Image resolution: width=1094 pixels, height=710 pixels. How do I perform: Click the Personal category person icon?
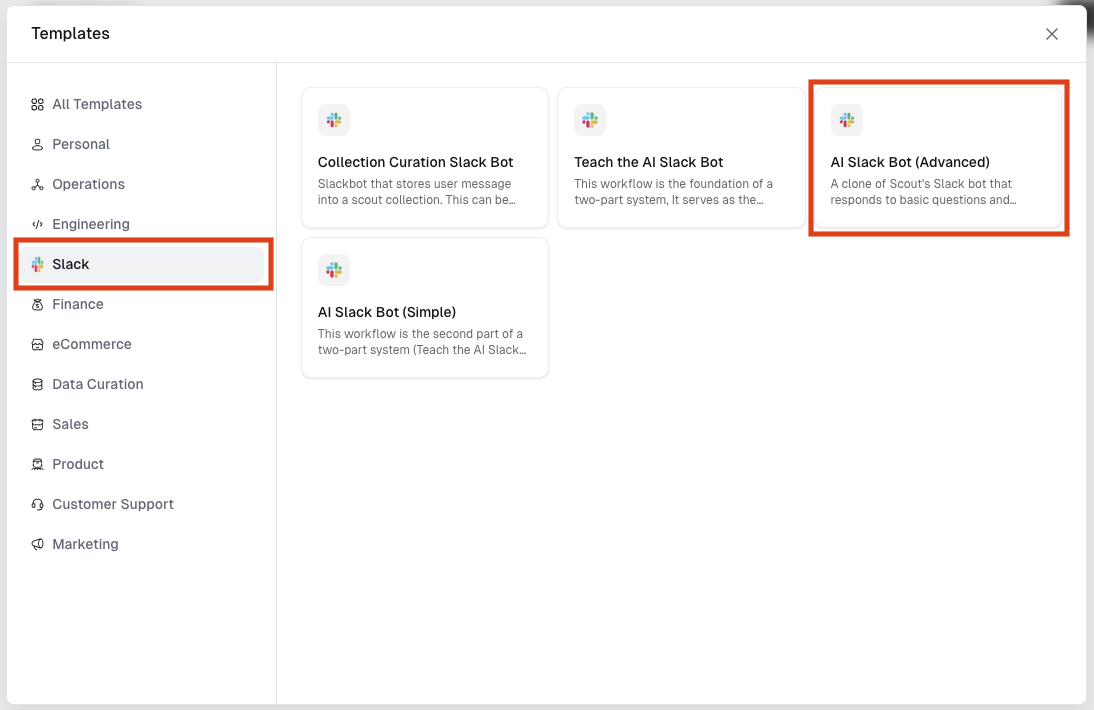point(38,144)
